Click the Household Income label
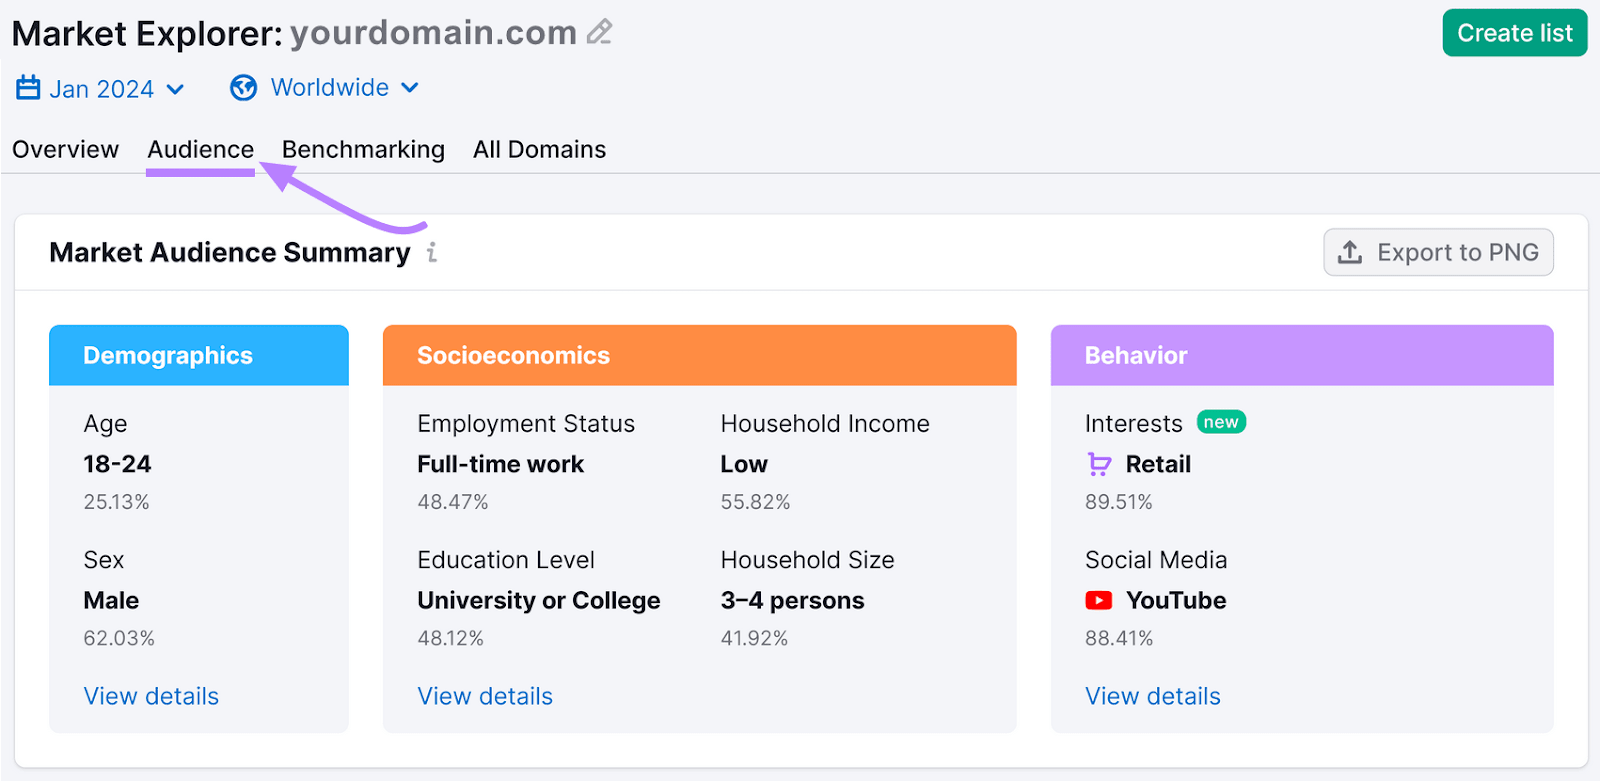The height and width of the screenshot is (781, 1600). [825, 424]
